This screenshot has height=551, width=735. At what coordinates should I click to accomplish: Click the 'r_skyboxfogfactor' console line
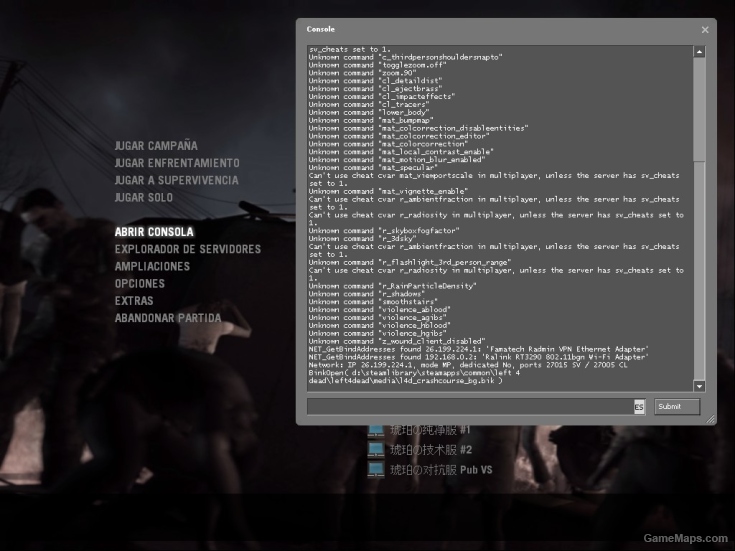(x=384, y=231)
